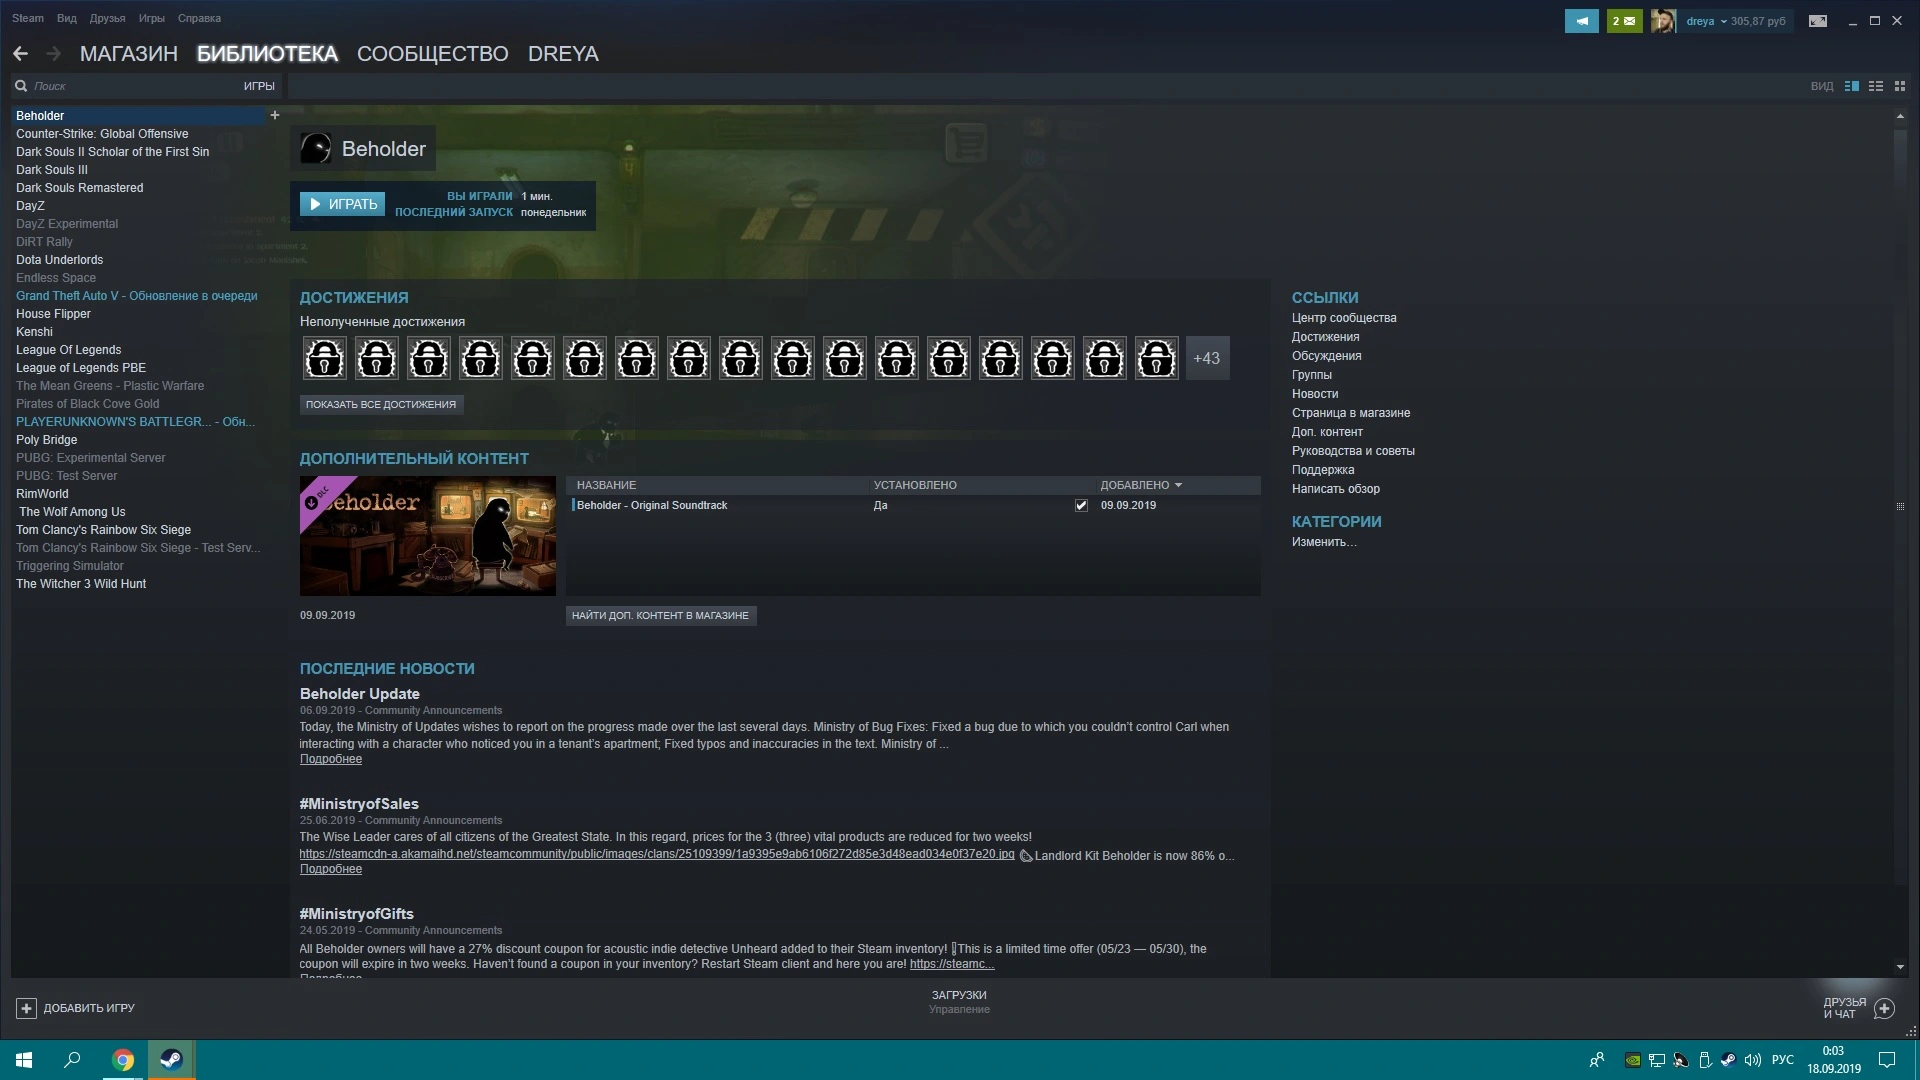The width and height of the screenshot is (1920, 1080).
Task: Open the РУС language indicator
Action: pos(1783,1060)
